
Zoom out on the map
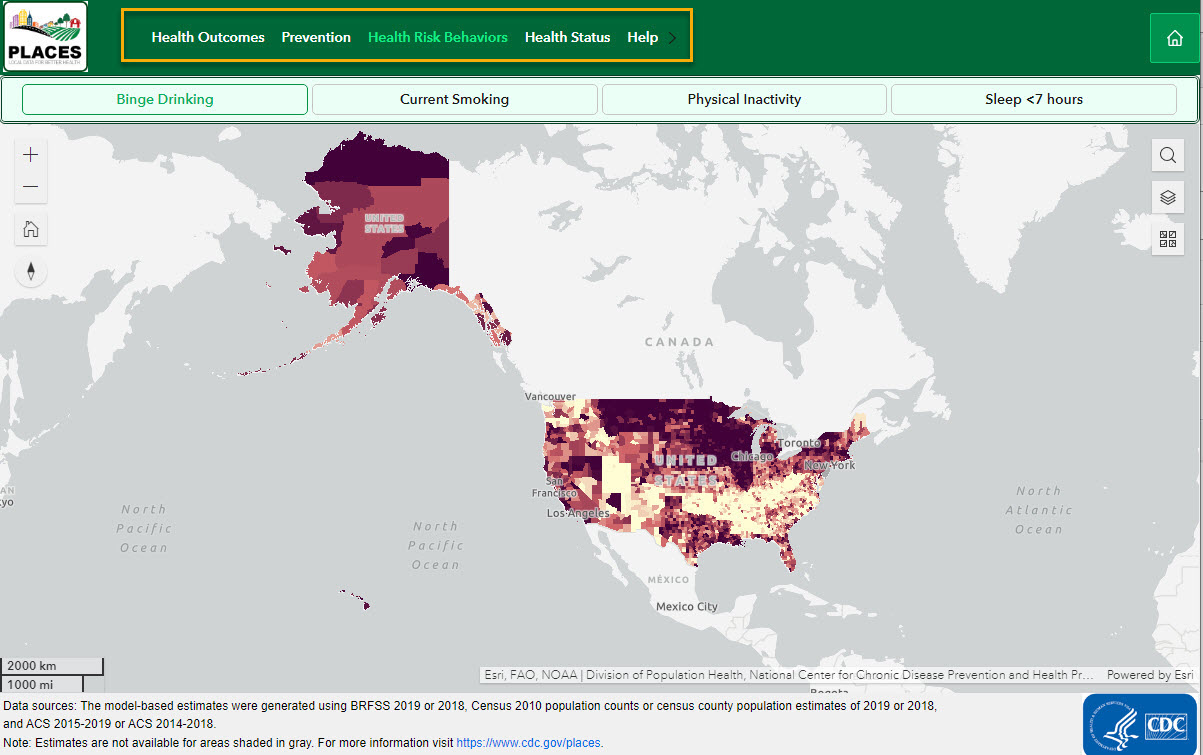click(30, 186)
